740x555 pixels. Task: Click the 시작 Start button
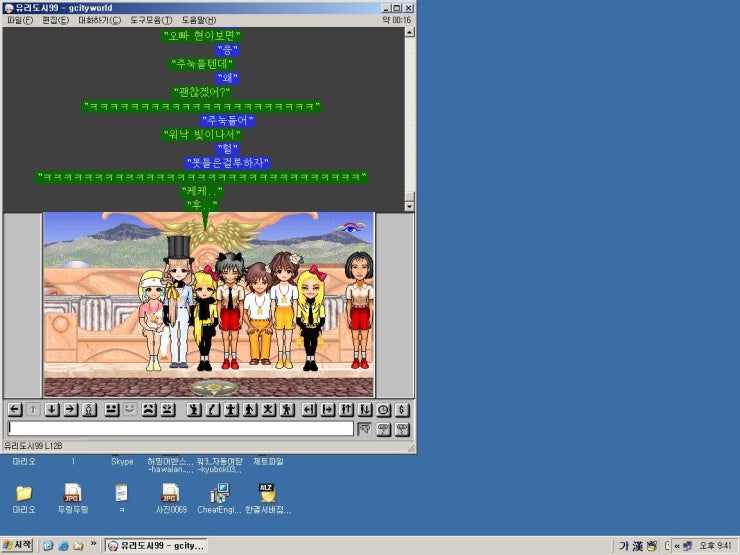(x=19, y=545)
